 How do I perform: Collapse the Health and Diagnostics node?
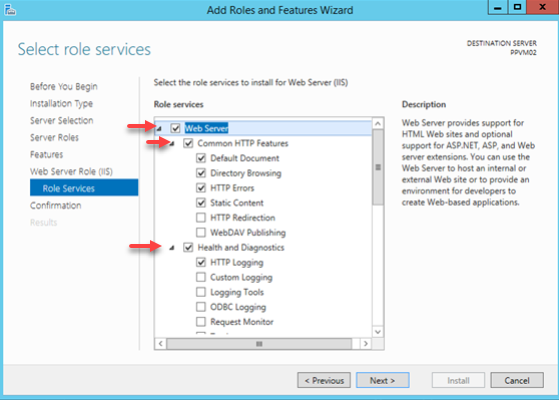pyautogui.click(x=172, y=248)
